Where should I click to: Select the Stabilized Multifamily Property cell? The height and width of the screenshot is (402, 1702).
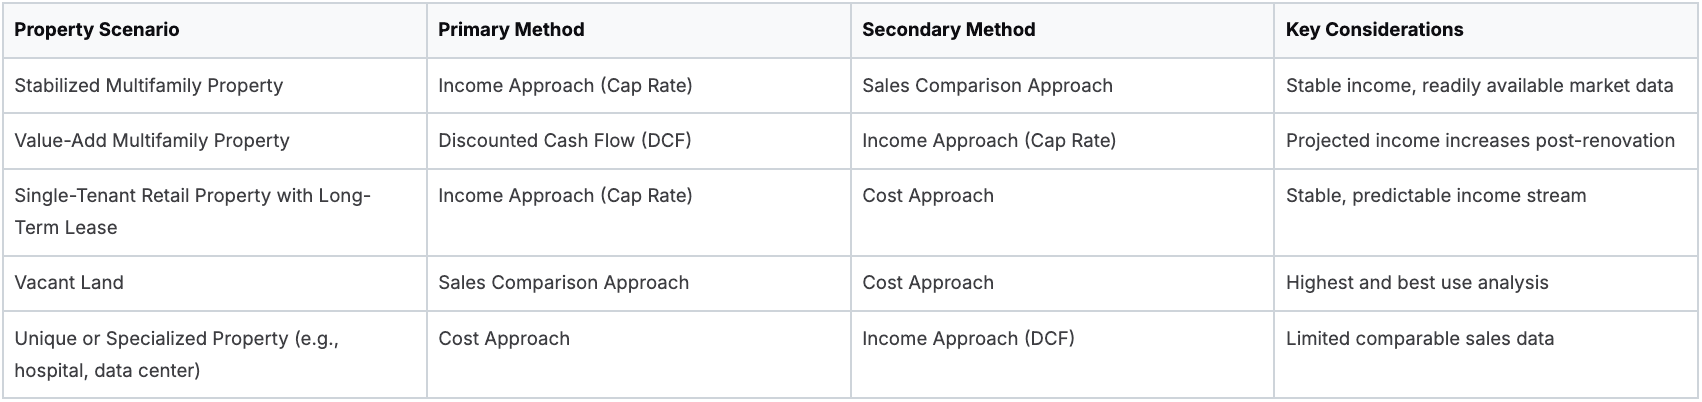149,86
